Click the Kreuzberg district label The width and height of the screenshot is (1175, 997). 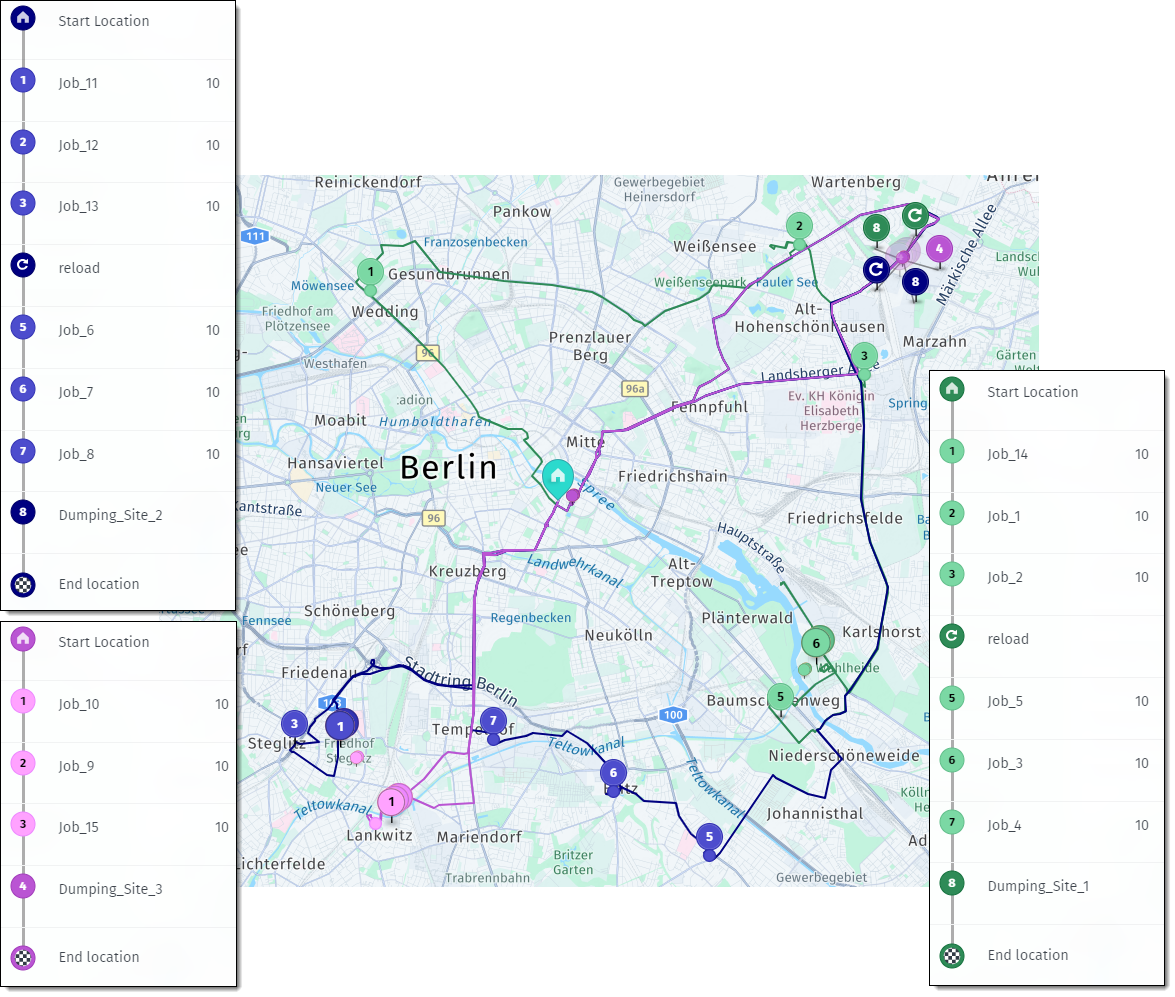pos(468,571)
